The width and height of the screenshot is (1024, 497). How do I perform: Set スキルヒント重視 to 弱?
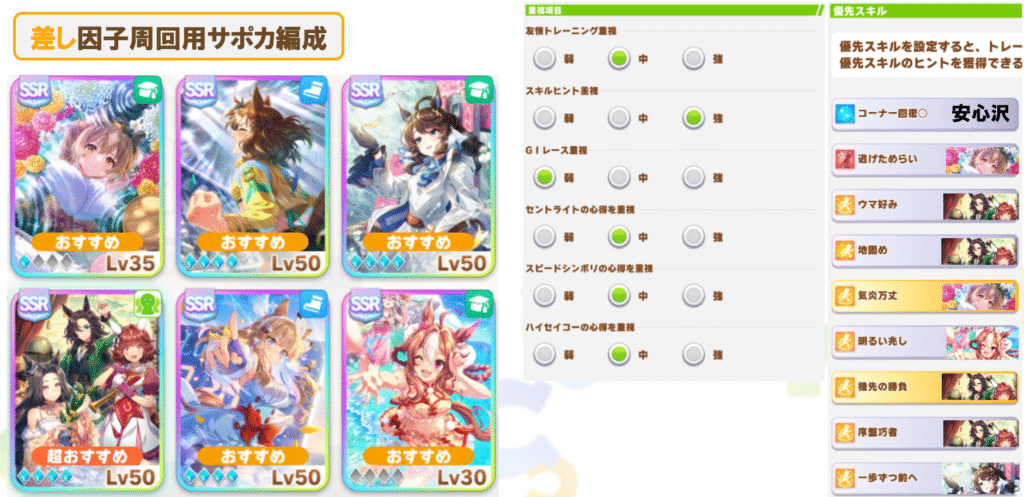point(544,118)
